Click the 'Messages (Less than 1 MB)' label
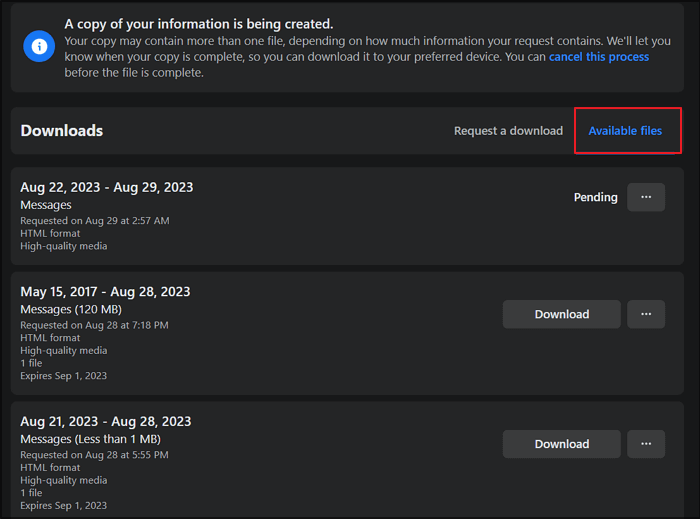The width and height of the screenshot is (700, 519). 90,439
